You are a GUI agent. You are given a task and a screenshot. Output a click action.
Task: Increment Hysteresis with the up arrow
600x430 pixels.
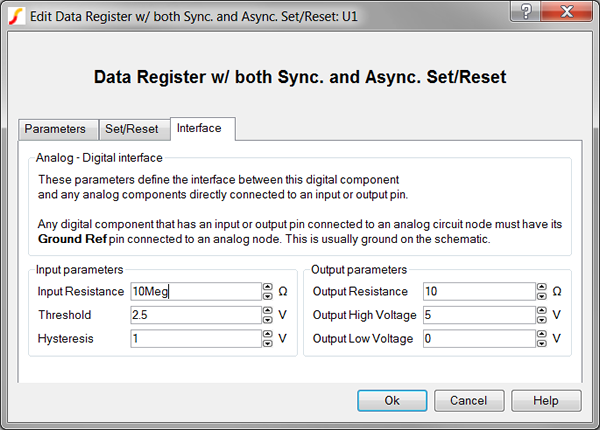(x=268, y=335)
